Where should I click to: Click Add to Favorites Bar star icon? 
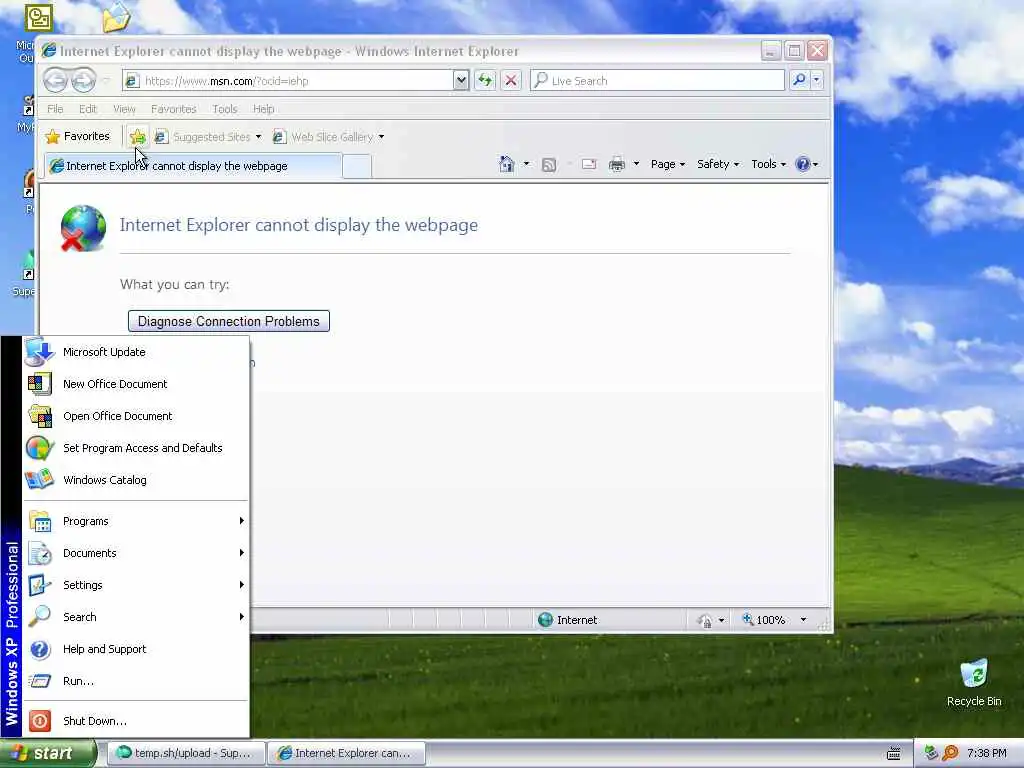coord(138,136)
